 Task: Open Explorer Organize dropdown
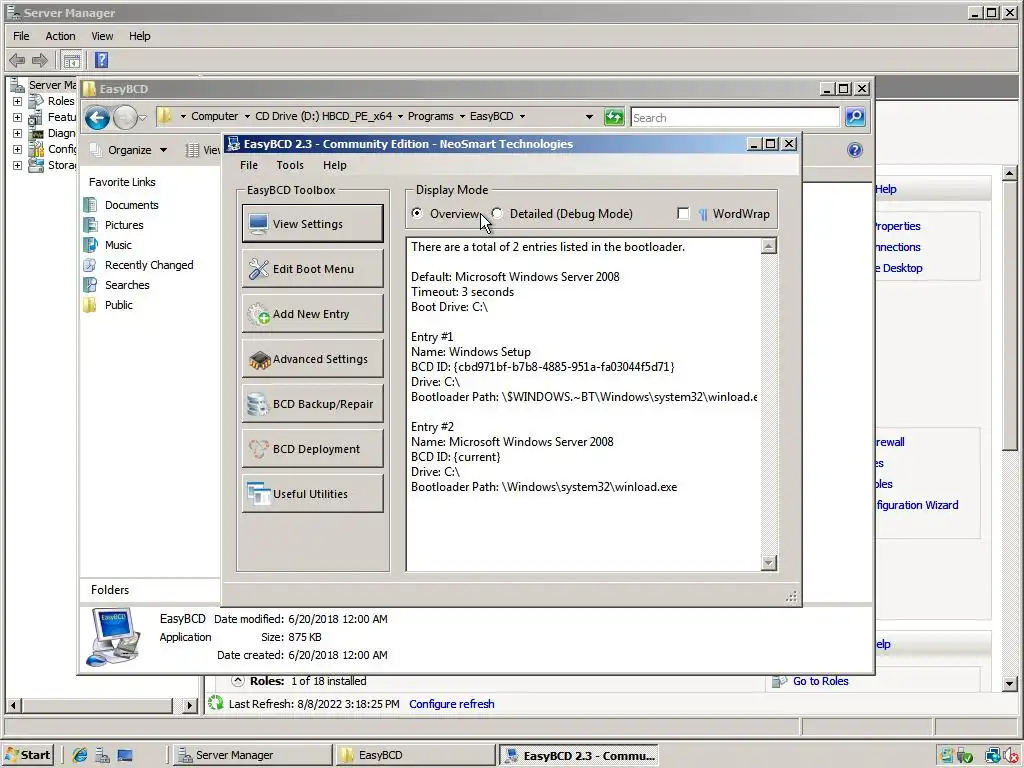coord(129,150)
